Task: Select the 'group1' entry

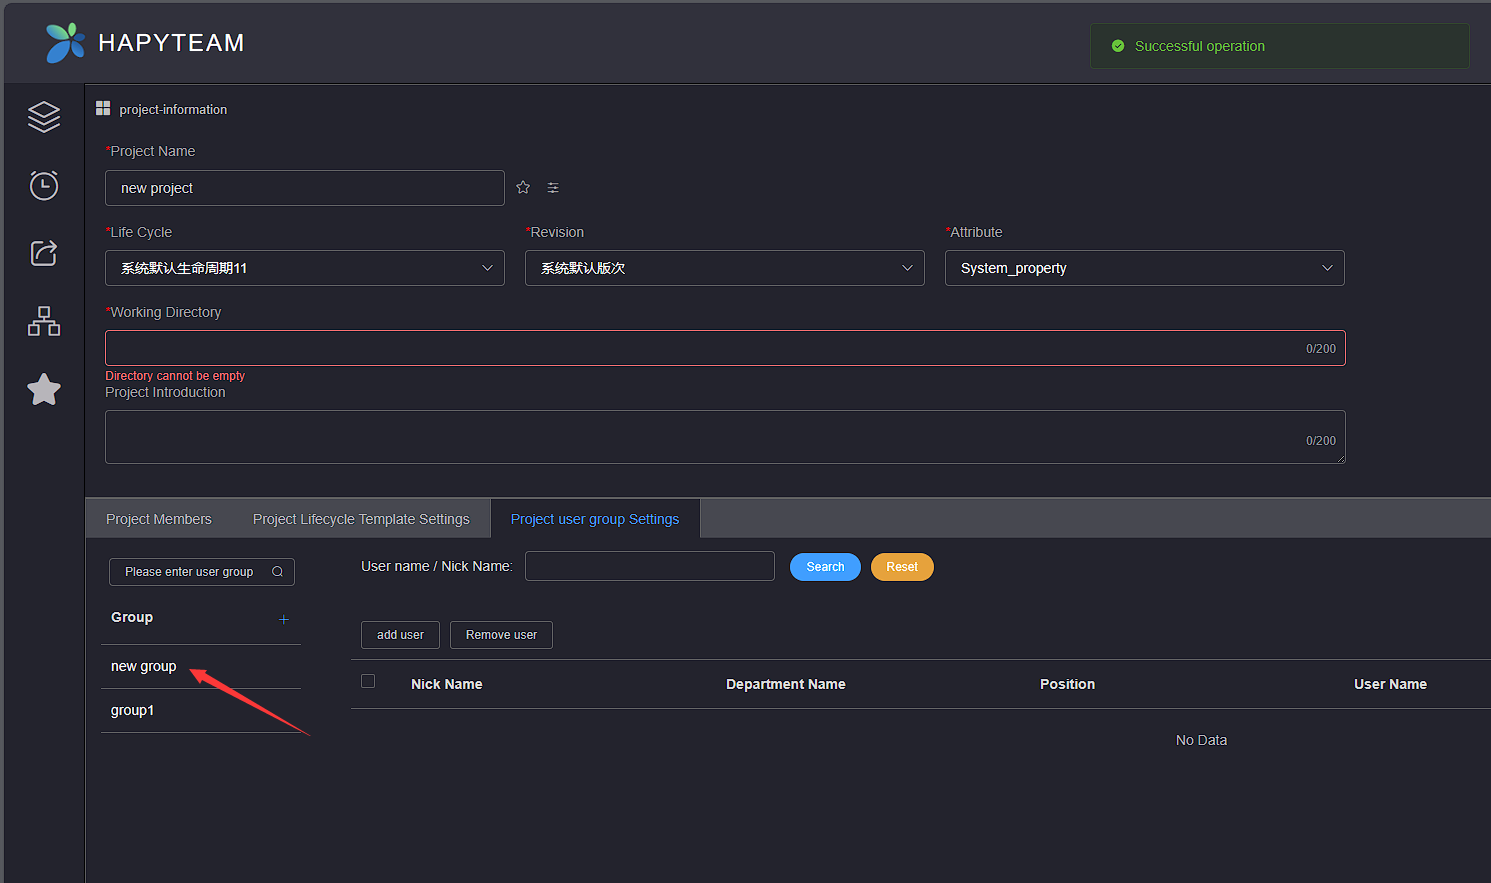Action: point(201,711)
